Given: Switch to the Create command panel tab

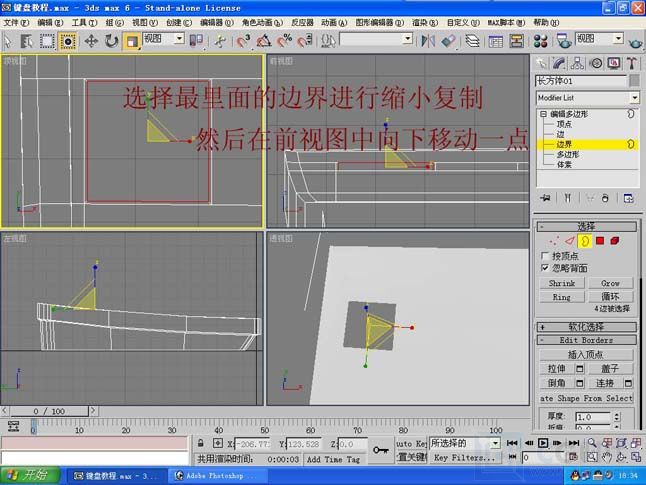Looking at the screenshot, I should click(x=541, y=63).
